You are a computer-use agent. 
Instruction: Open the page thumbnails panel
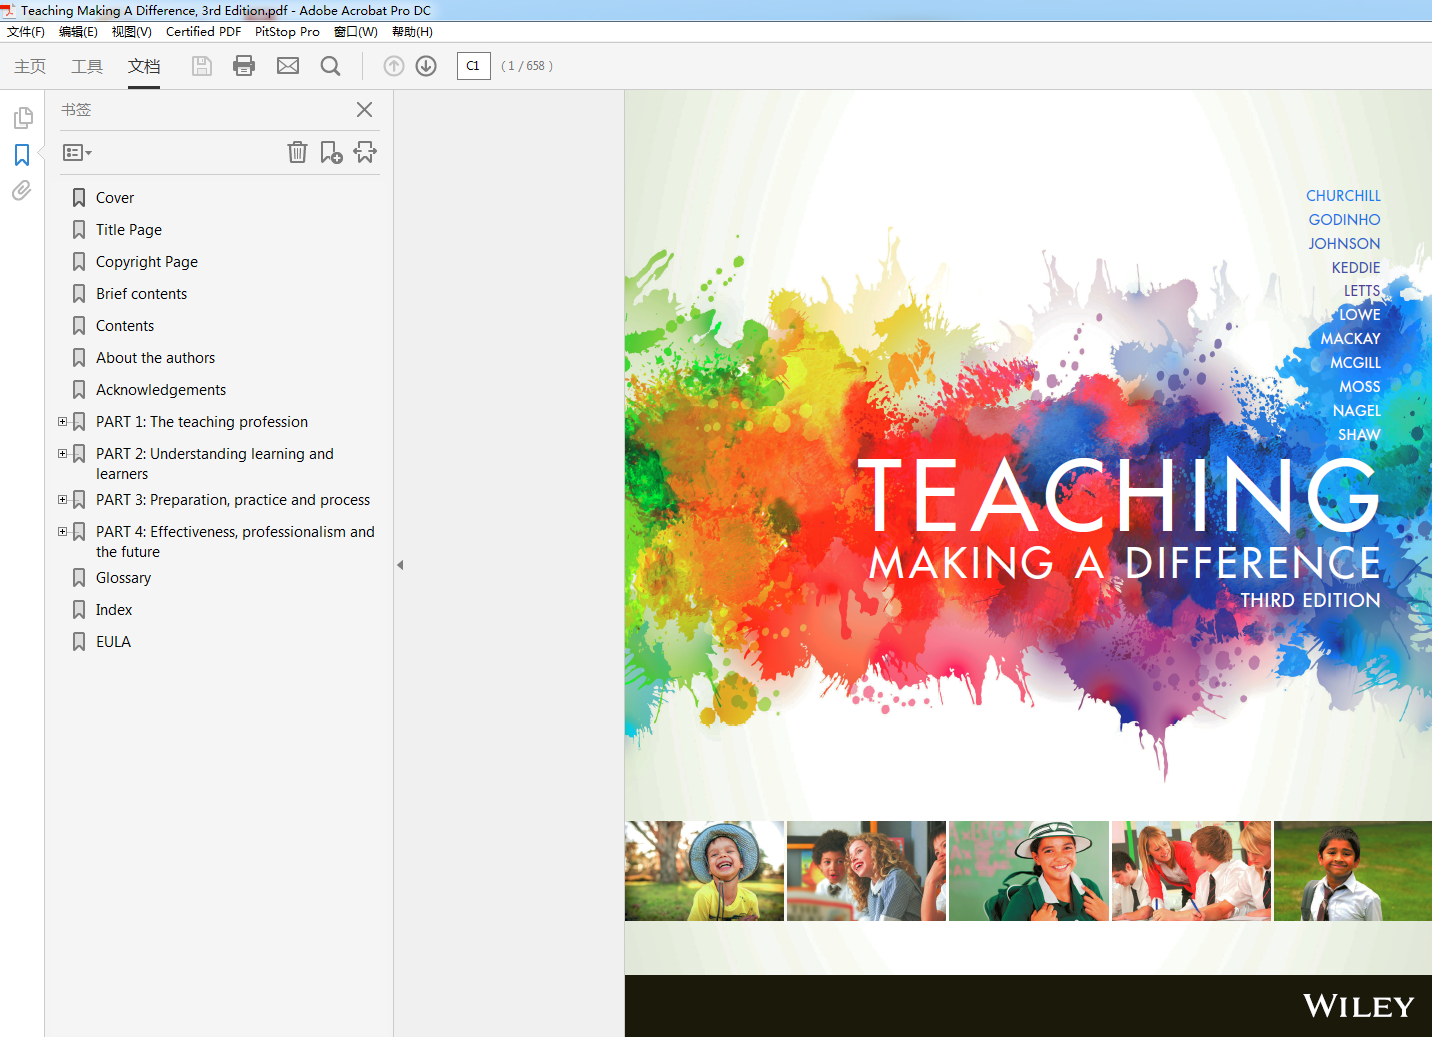[x=22, y=117]
